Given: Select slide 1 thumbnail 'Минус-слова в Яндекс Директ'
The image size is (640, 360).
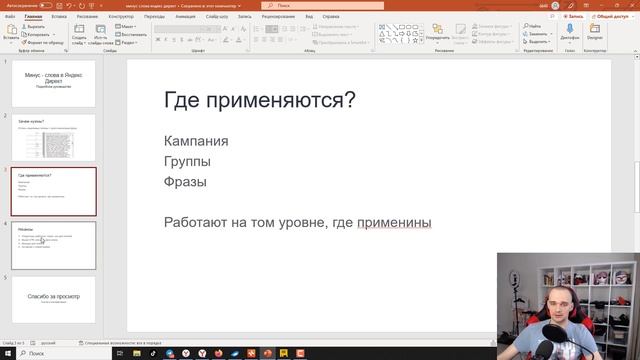Looking at the screenshot, I should coord(53,84).
